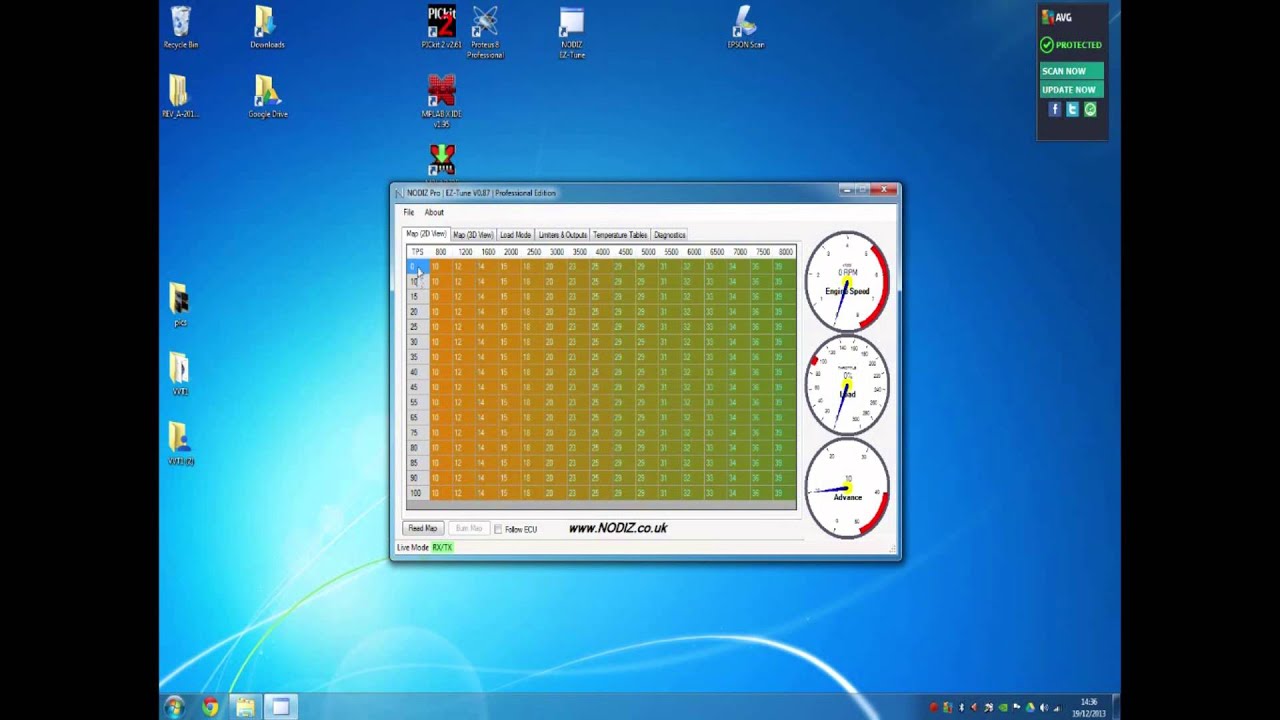Image resolution: width=1280 pixels, height=720 pixels.
Task: Click the Advance gauge
Action: pyautogui.click(x=847, y=489)
